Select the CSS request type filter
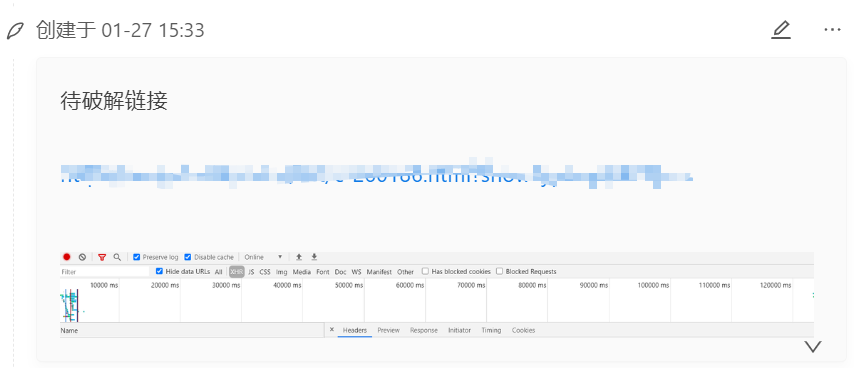 tap(265, 272)
